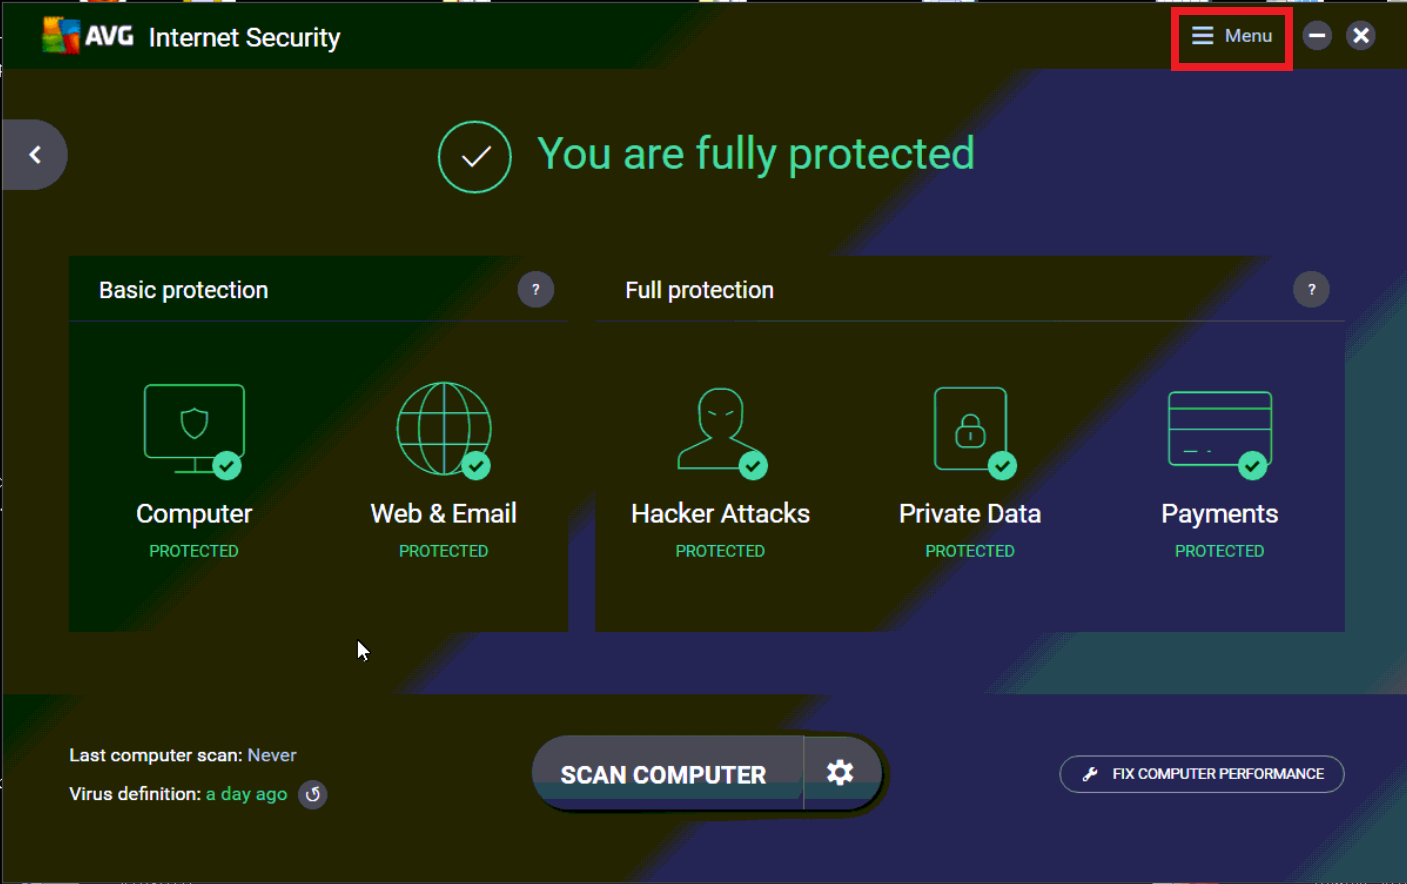The width and height of the screenshot is (1407, 884).
Task: Select the Private Data lock icon
Action: click(x=971, y=430)
